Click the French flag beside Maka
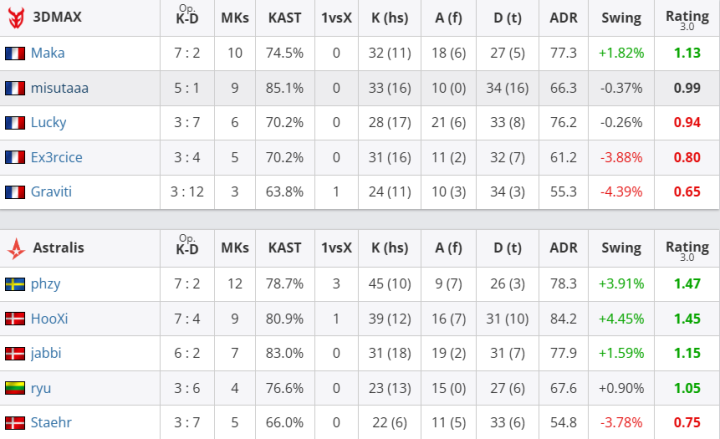The height and width of the screenshot is (439, 720). [15, 53]
